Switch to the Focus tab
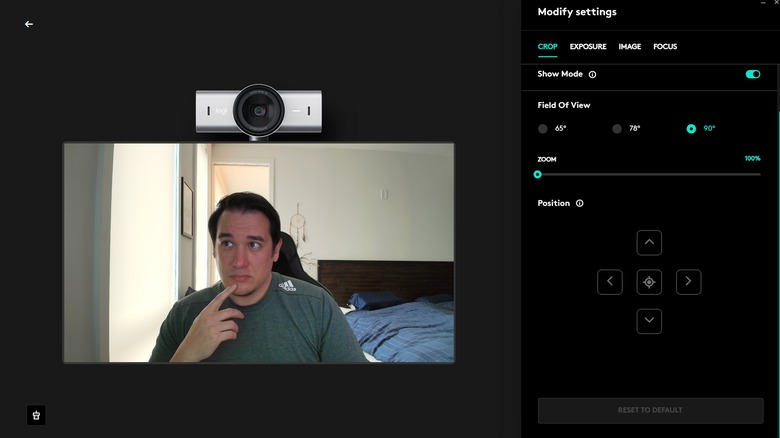 (665, 47)
